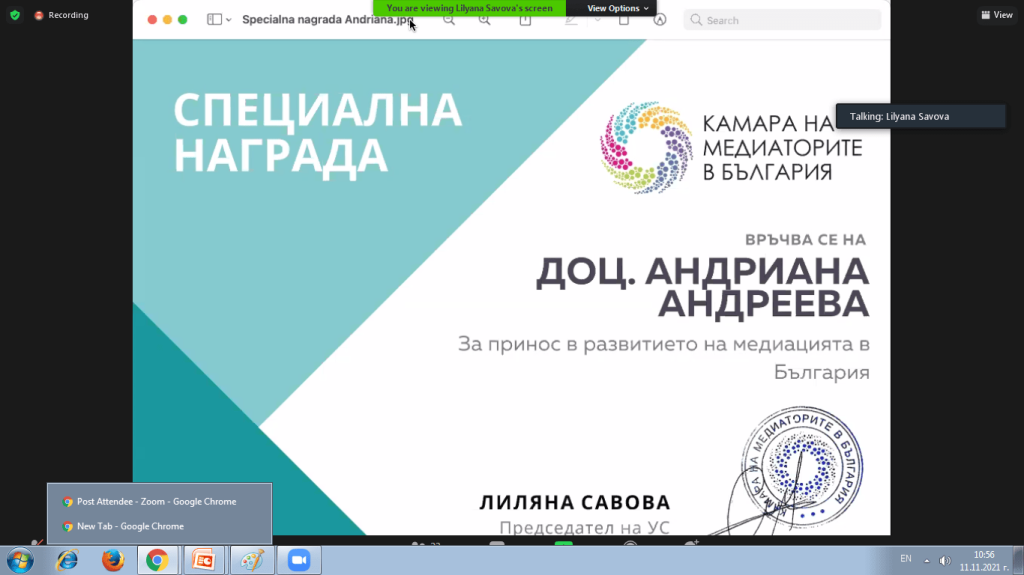Click the zoom-in magnifier in Preview toolbar

pos(485,20)
